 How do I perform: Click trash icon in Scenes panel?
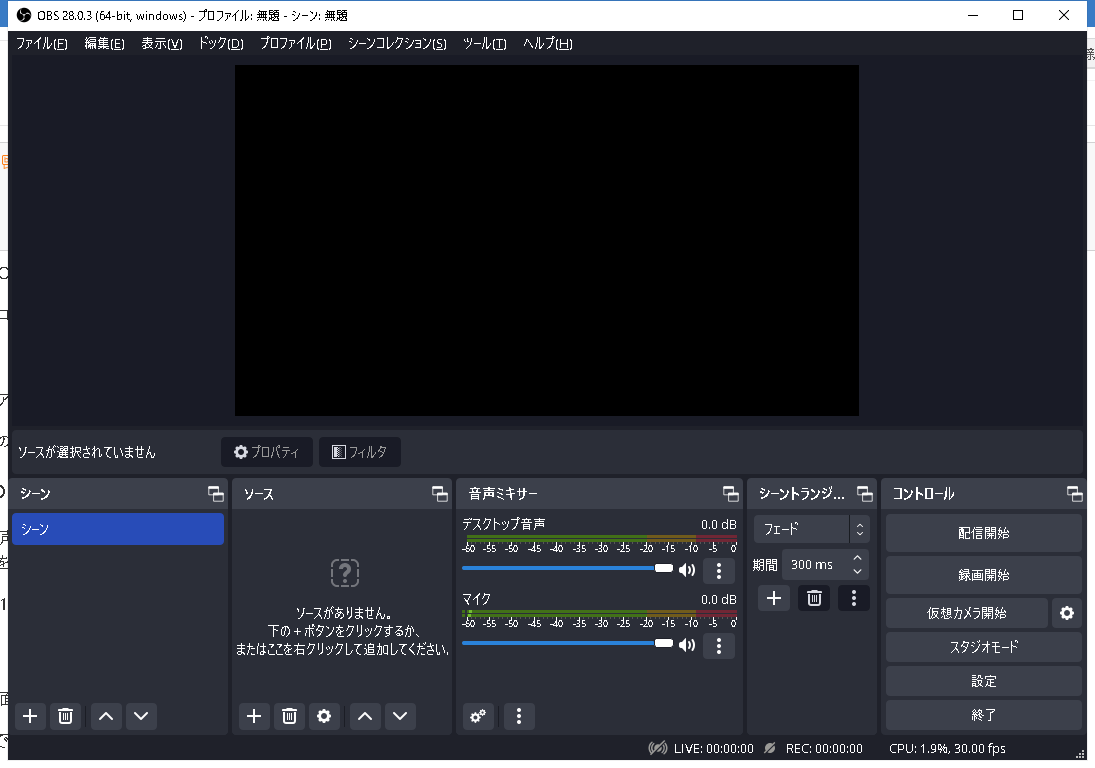(x=65, y=716)
